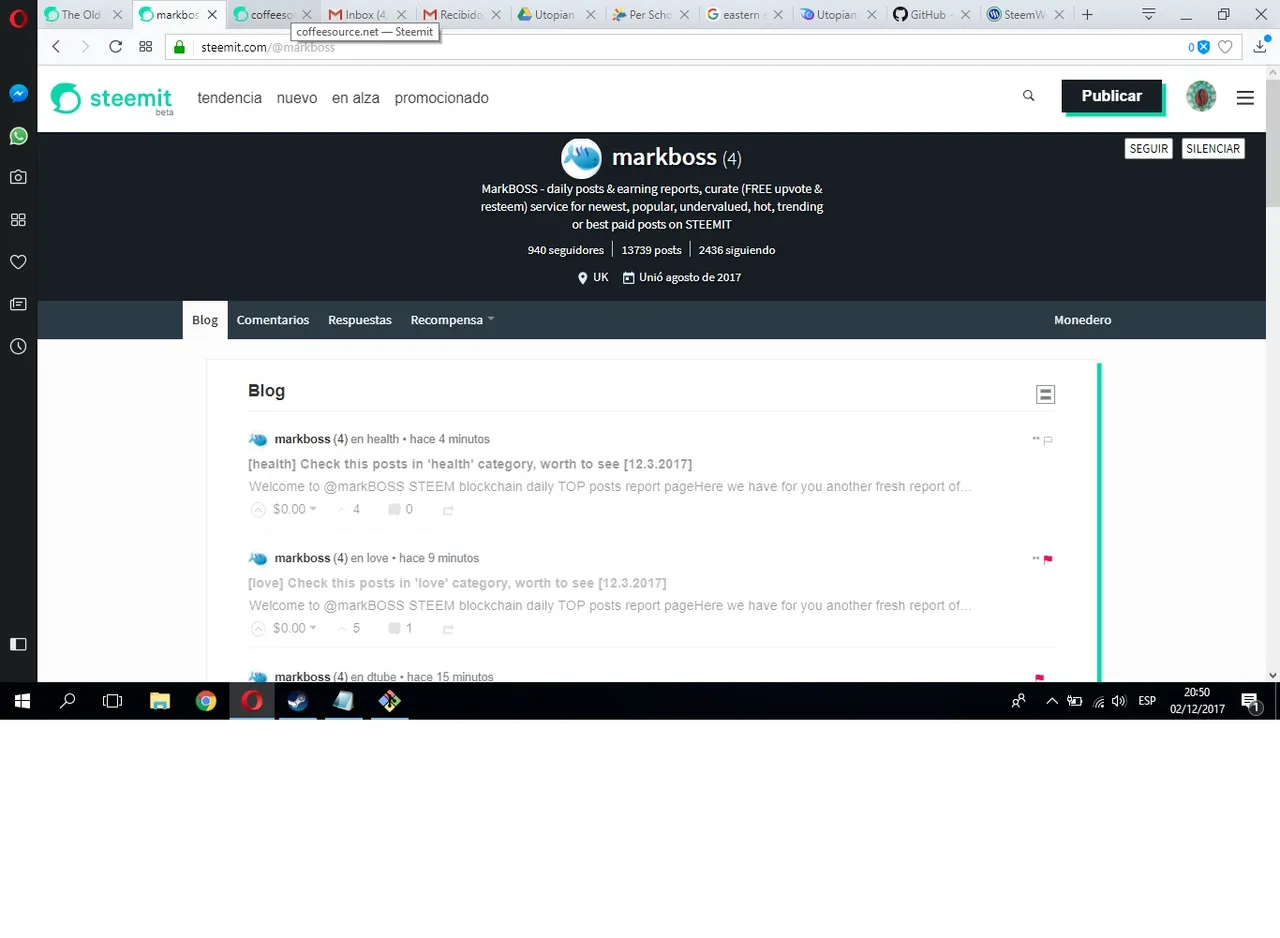Show voters list of the 'love' post
The height and width of the screenshot is (938, 1280).
pos(349,628)
